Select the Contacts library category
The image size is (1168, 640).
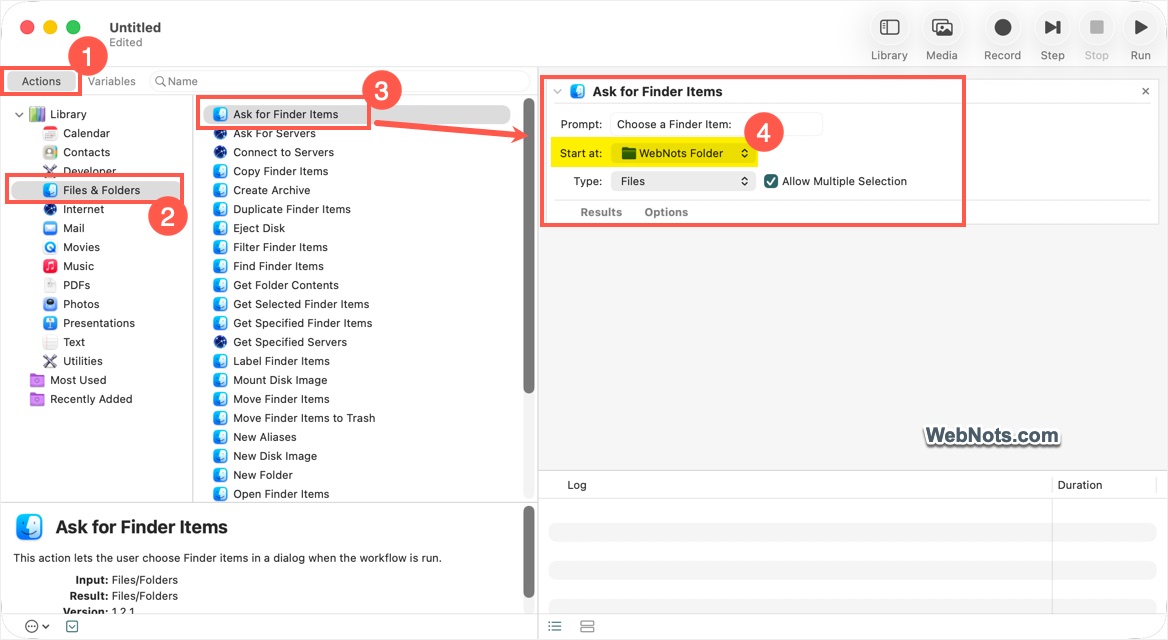(86, 152)
